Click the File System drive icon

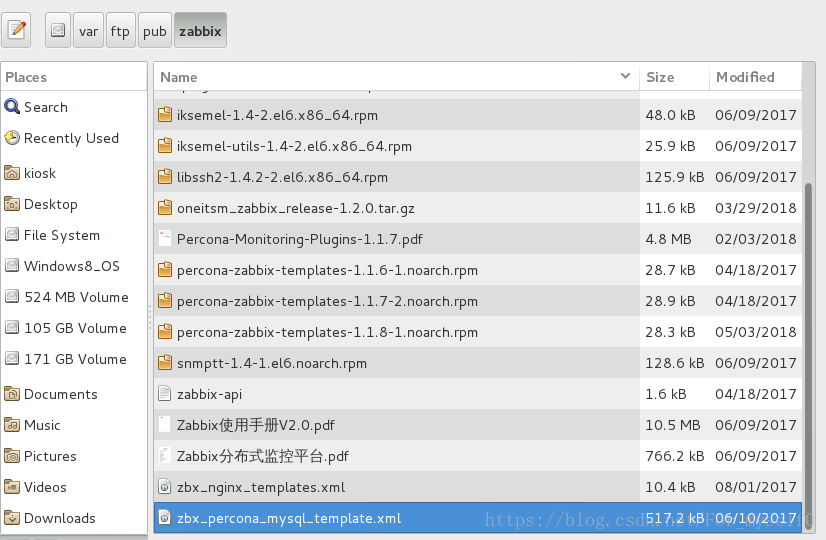pyautogui.click(x=12, y=235)
